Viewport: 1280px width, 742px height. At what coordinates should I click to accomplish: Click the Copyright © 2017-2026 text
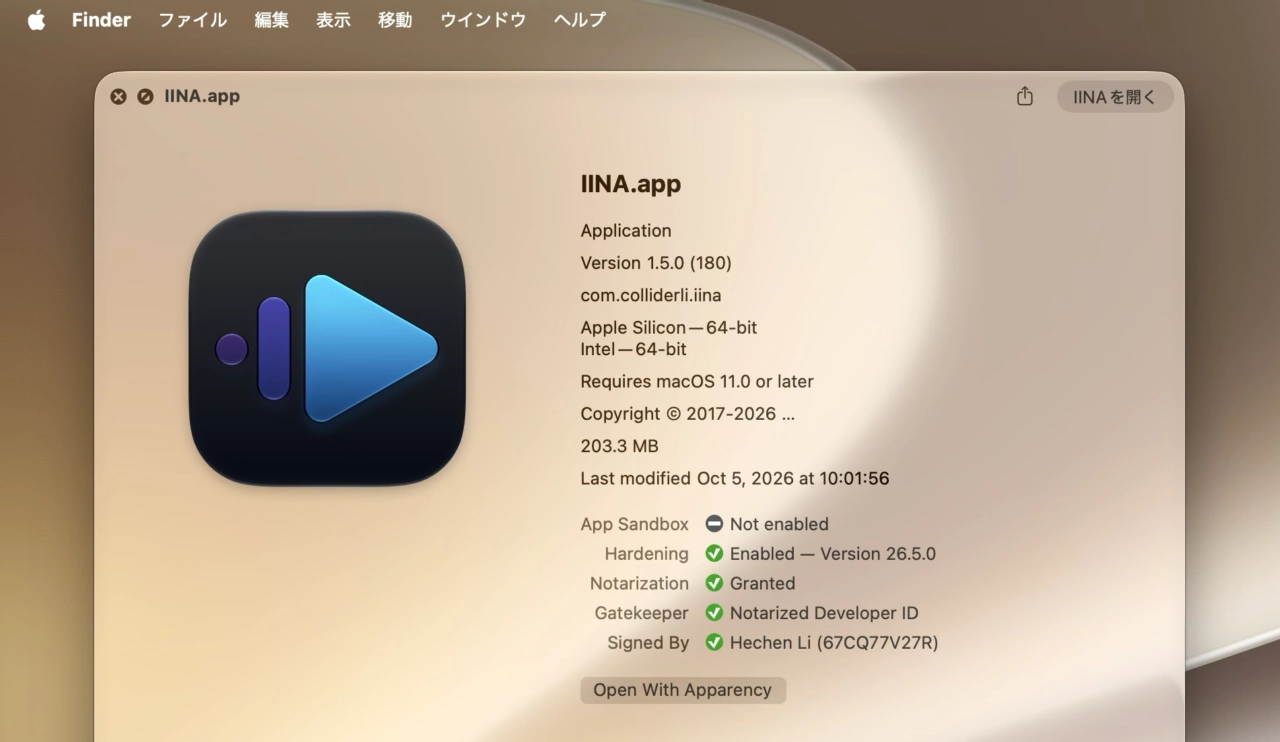[688, 414]
